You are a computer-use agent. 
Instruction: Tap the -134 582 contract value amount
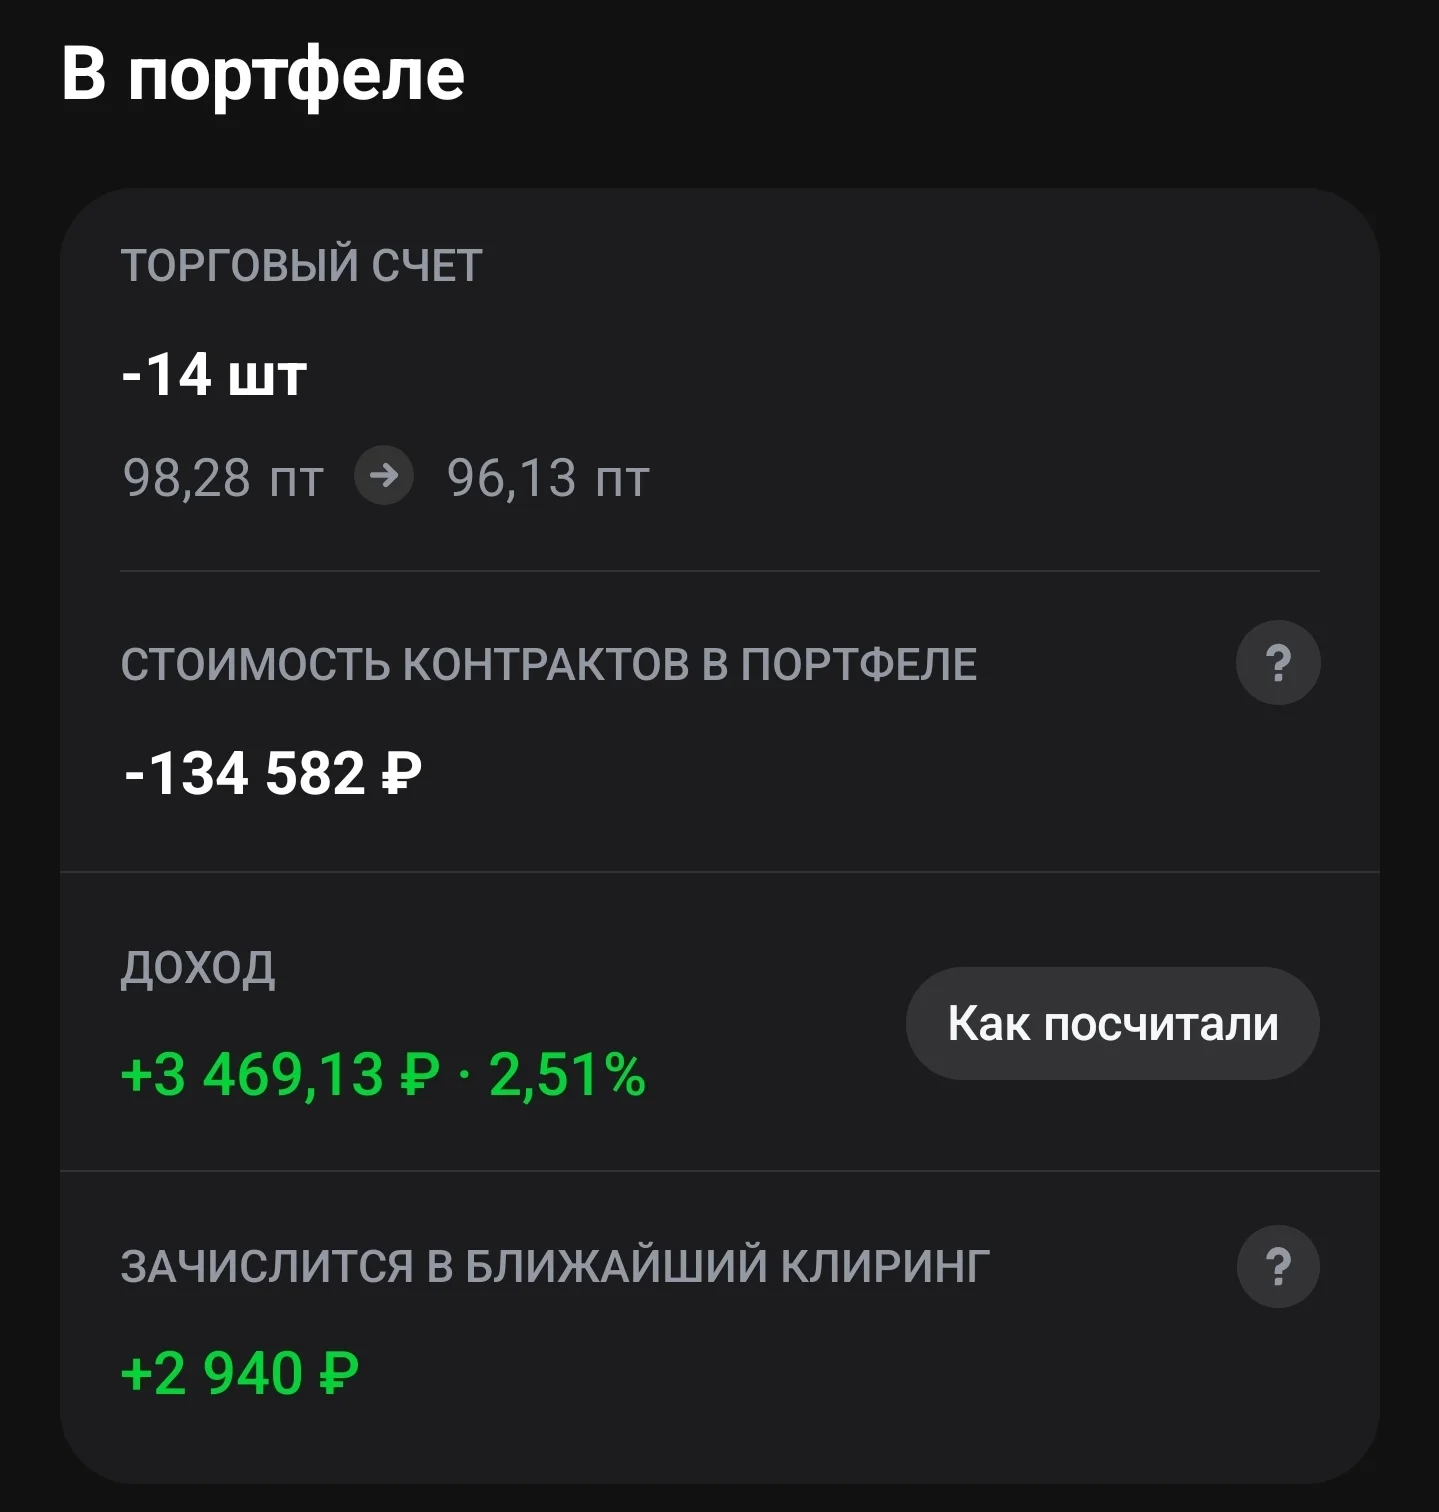click(x=245, y=774)
